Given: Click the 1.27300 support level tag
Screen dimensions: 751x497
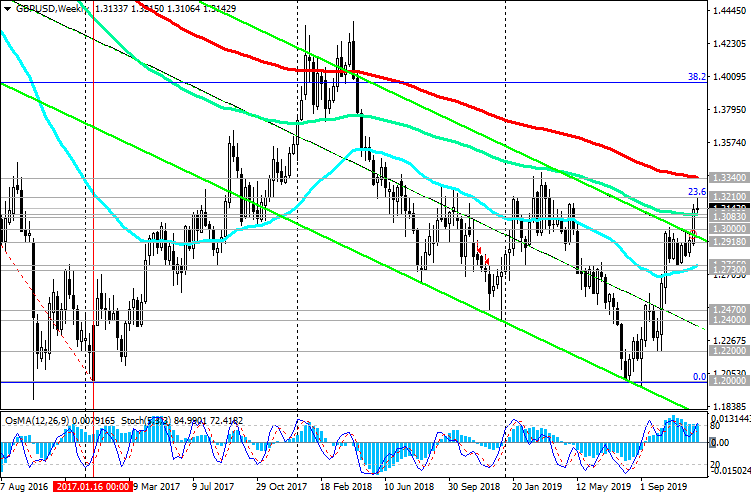Looking at the screenshot, I should point(728,271).
